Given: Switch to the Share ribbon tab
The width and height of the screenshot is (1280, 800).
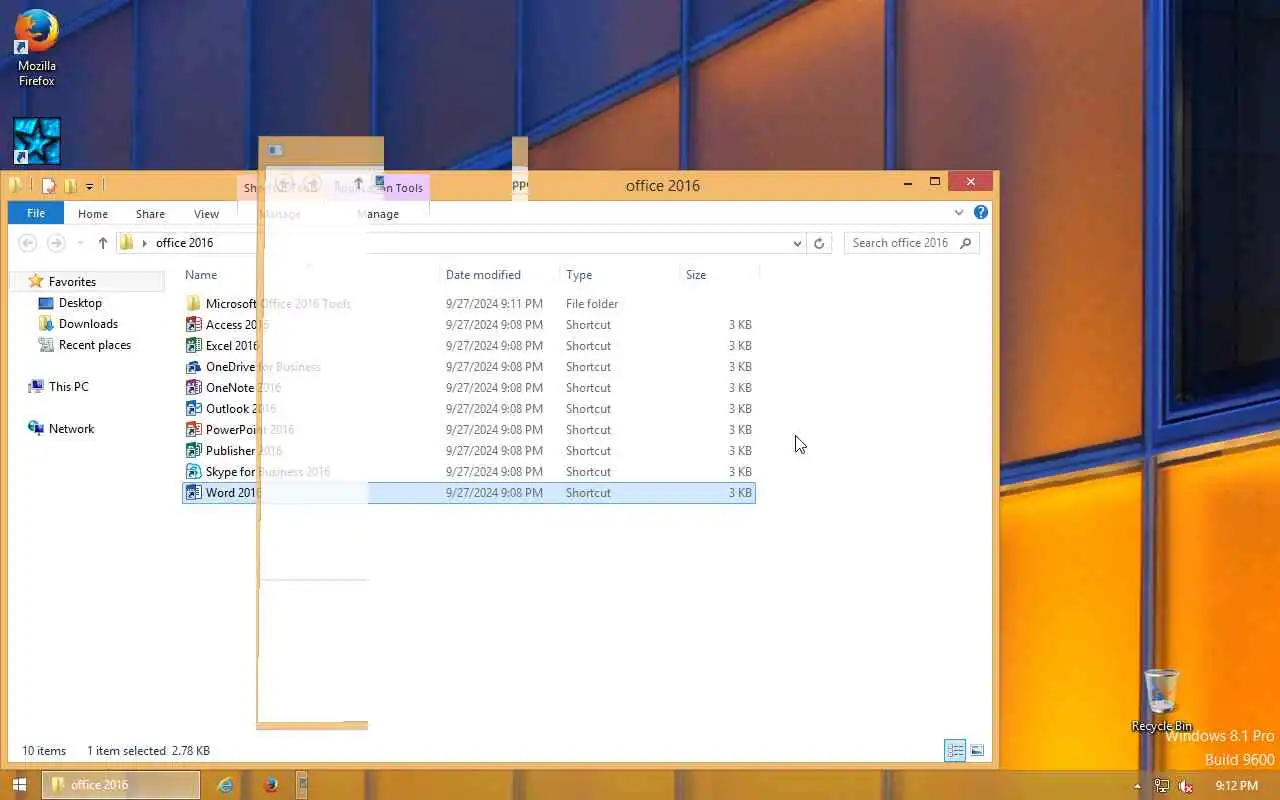Looking at the screenshot, I should (150, 214).
